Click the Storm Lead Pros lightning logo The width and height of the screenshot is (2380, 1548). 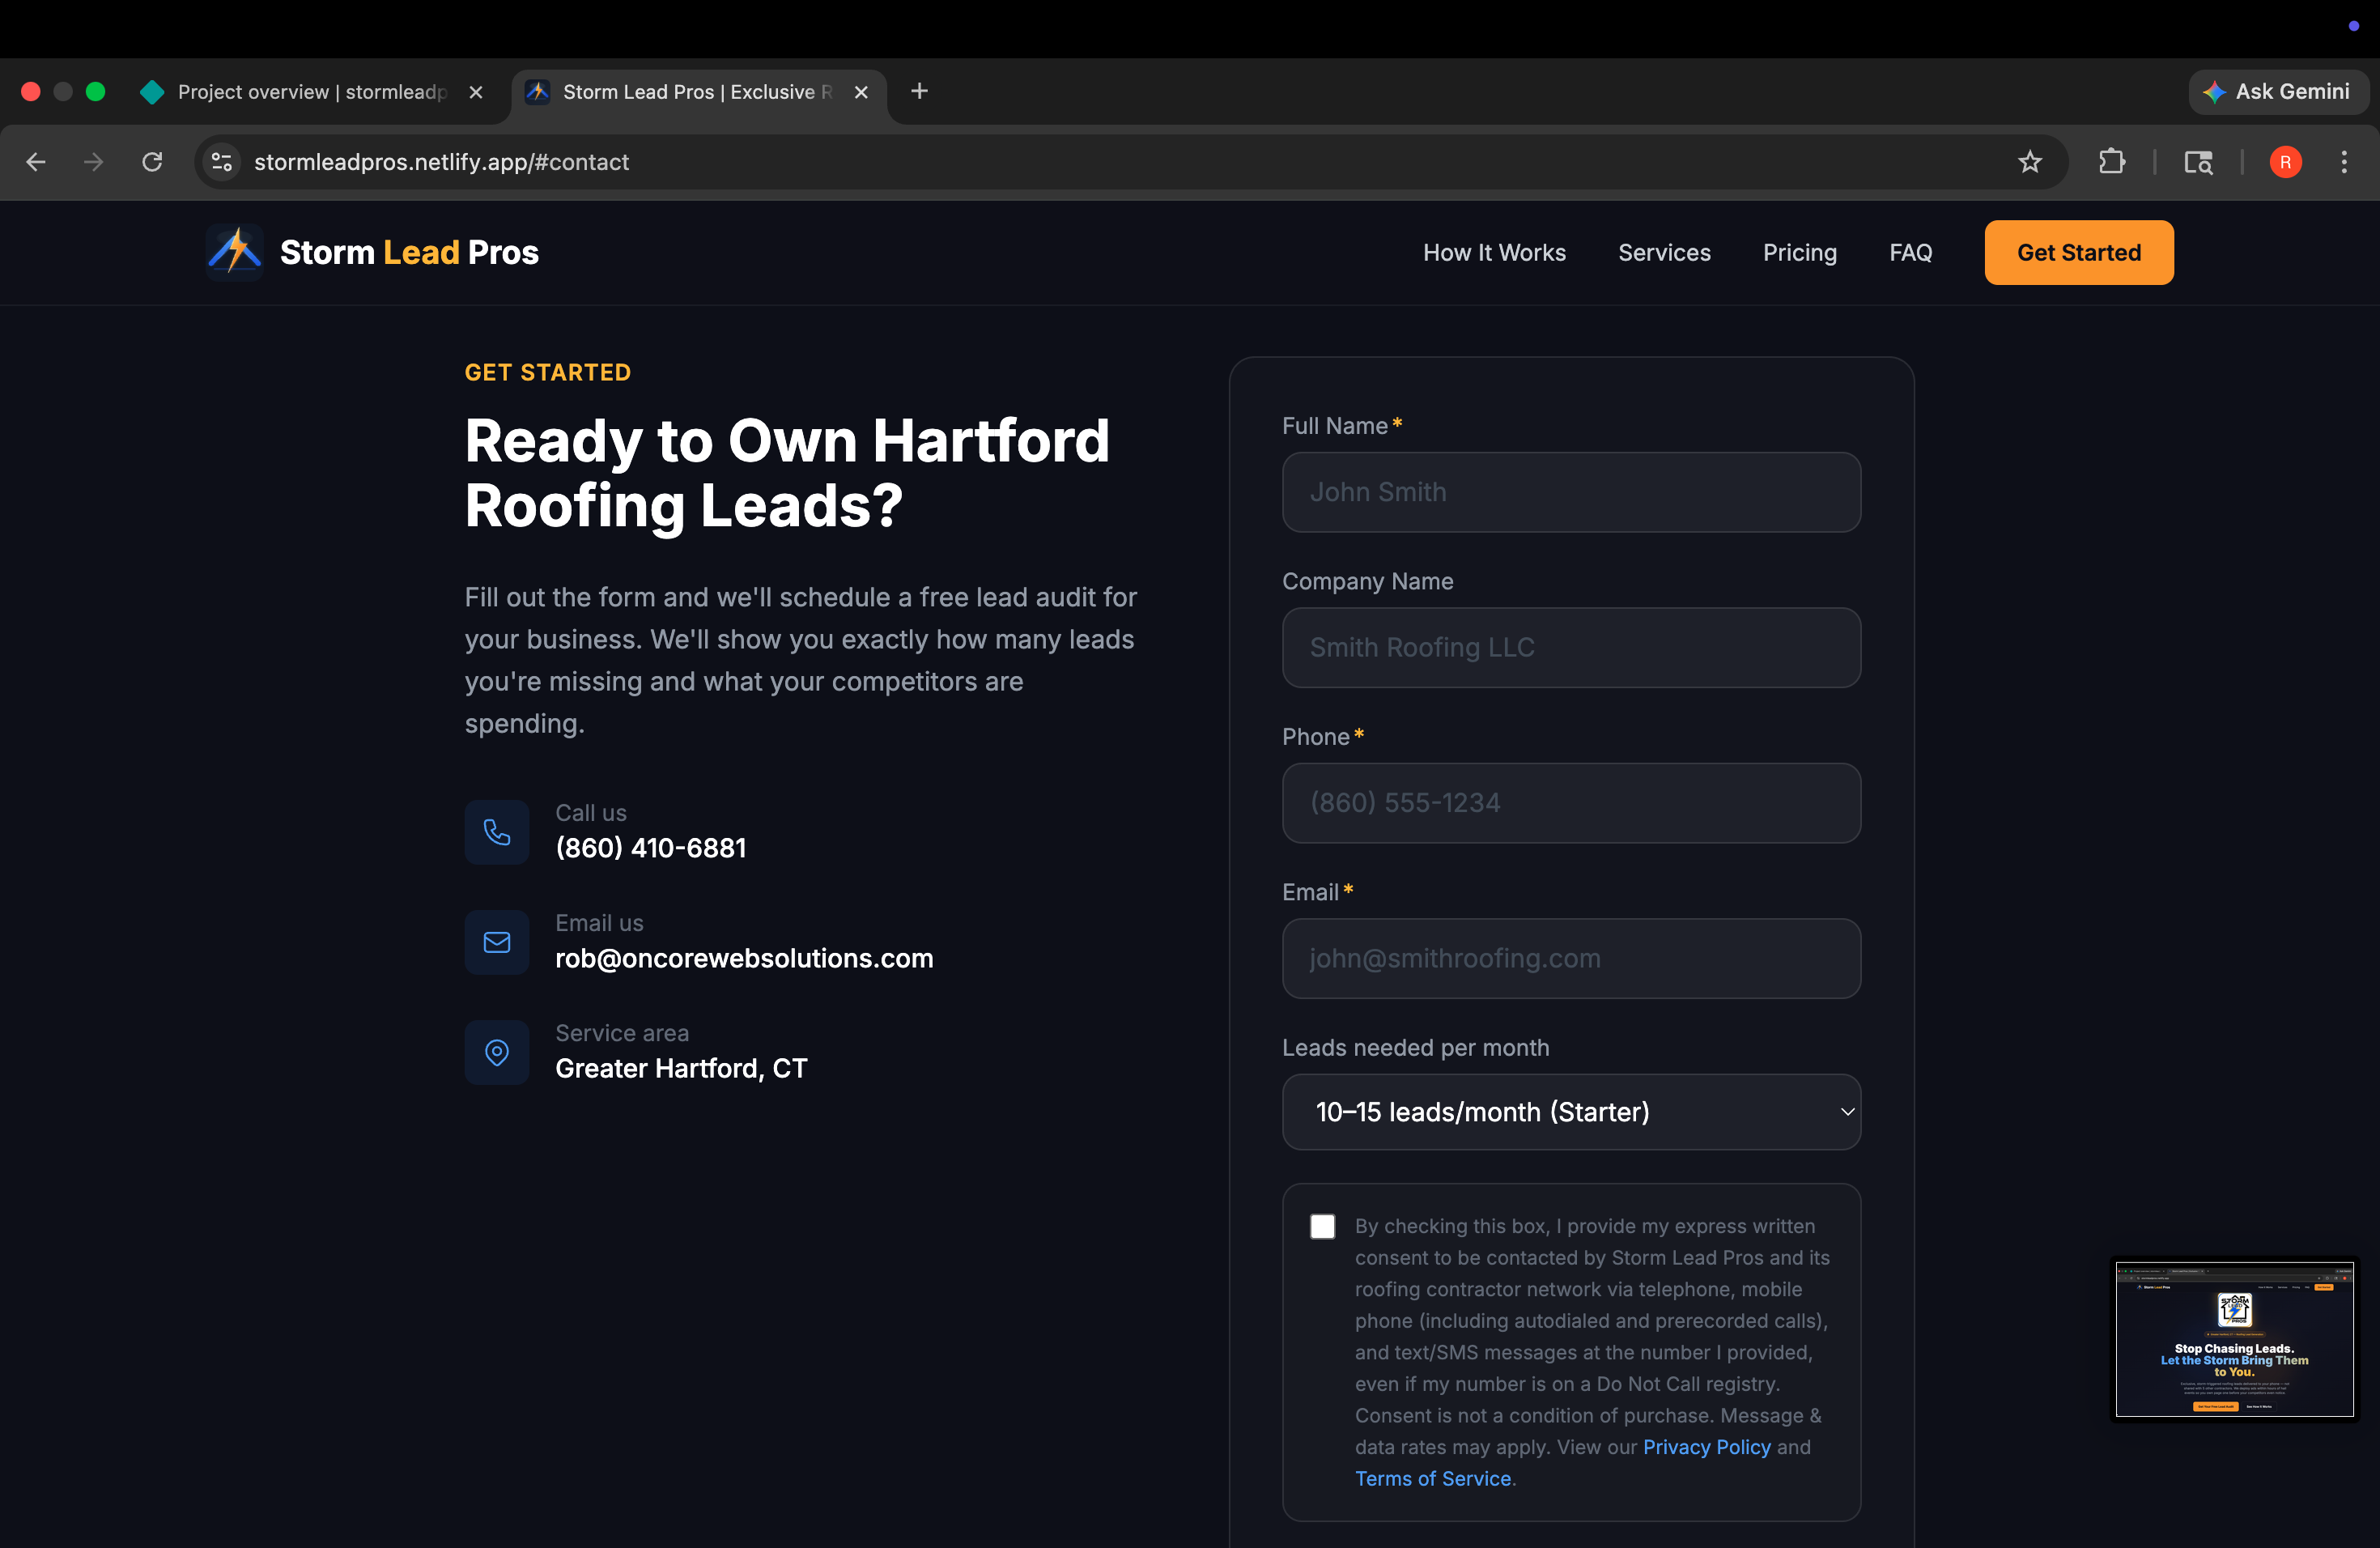click(235, 252)
